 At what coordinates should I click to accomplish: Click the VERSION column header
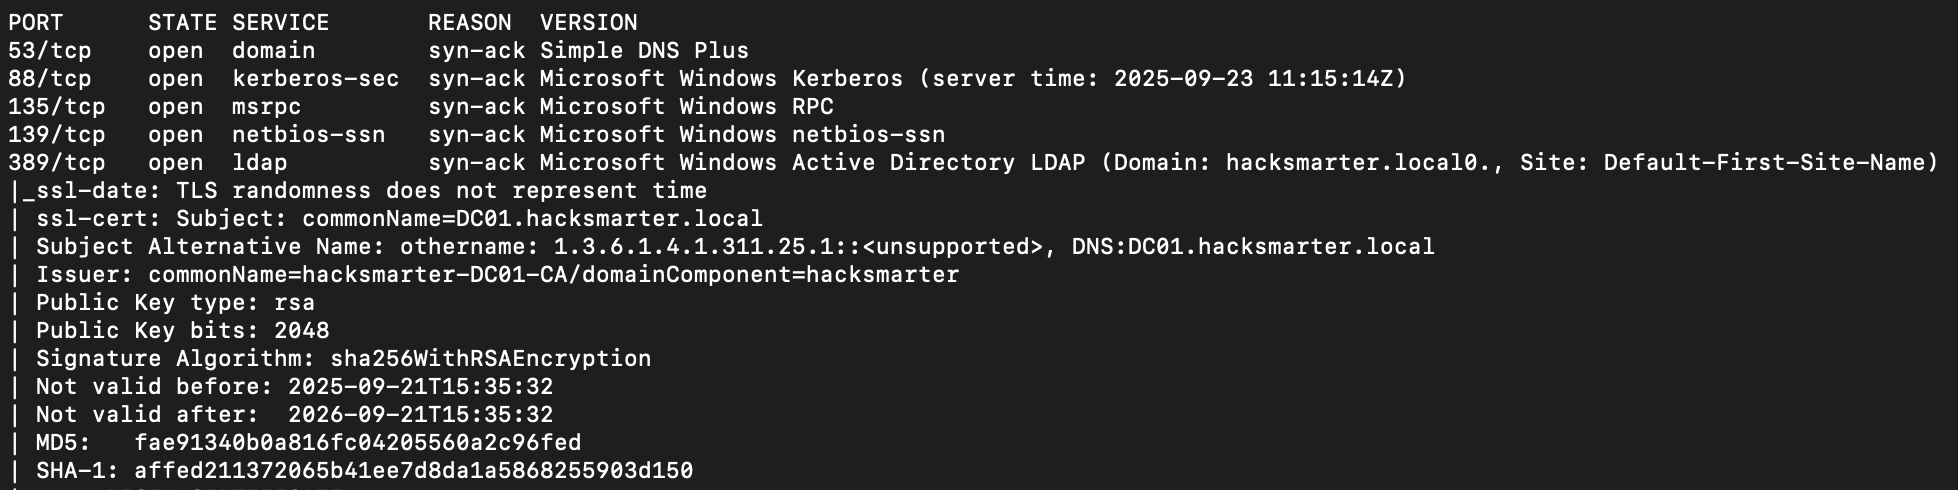click(x=588, y=22)
